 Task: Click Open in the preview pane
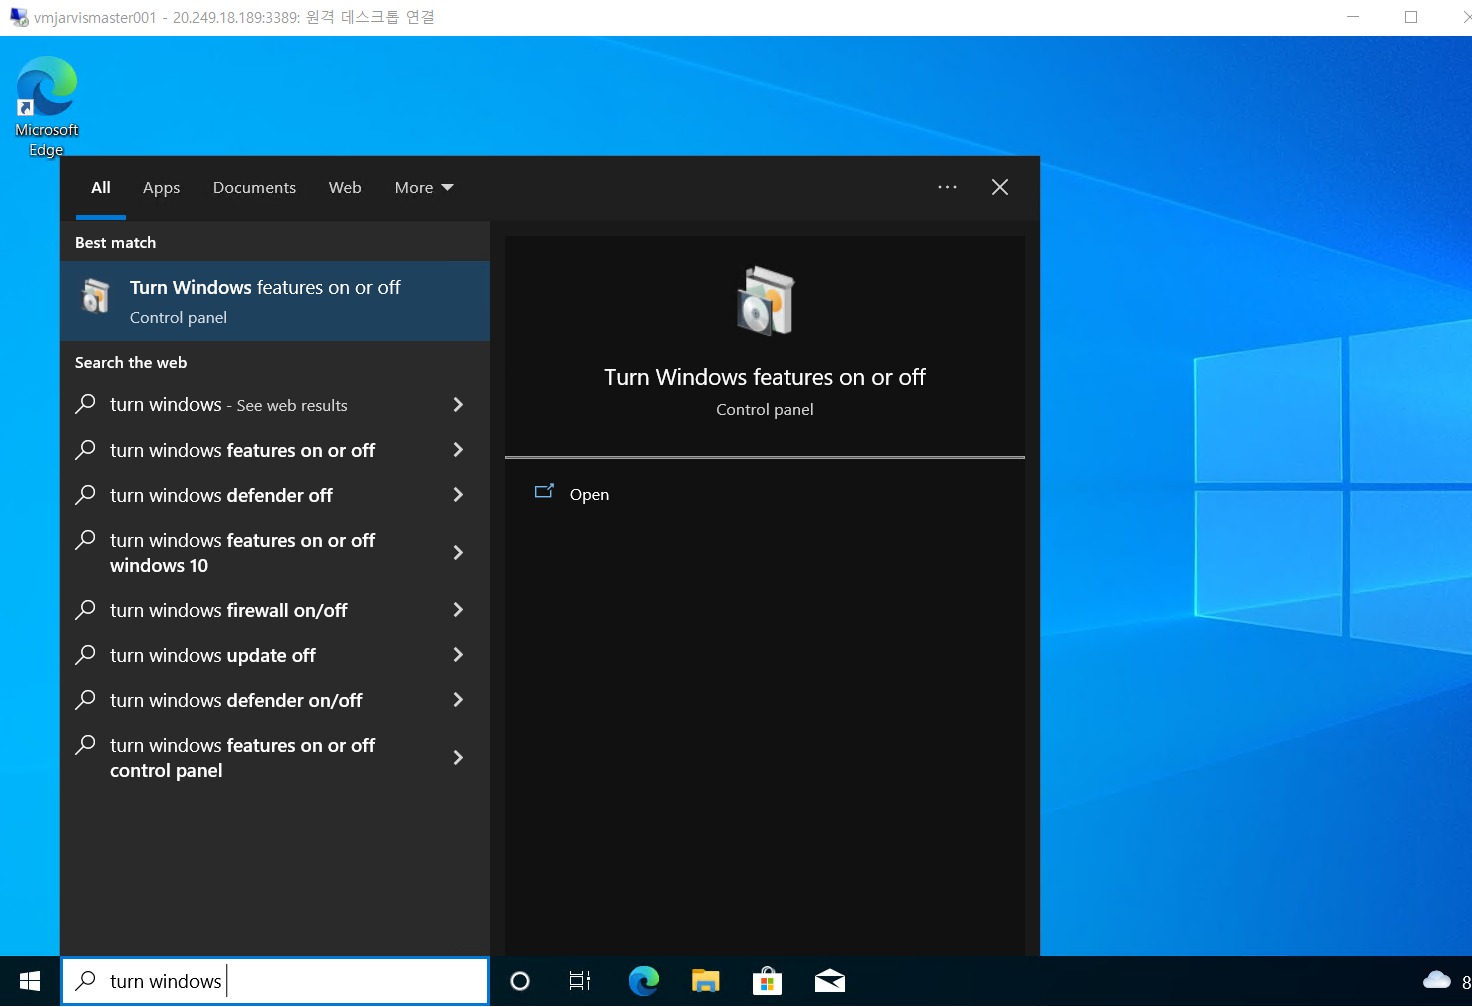pos(589,494)
